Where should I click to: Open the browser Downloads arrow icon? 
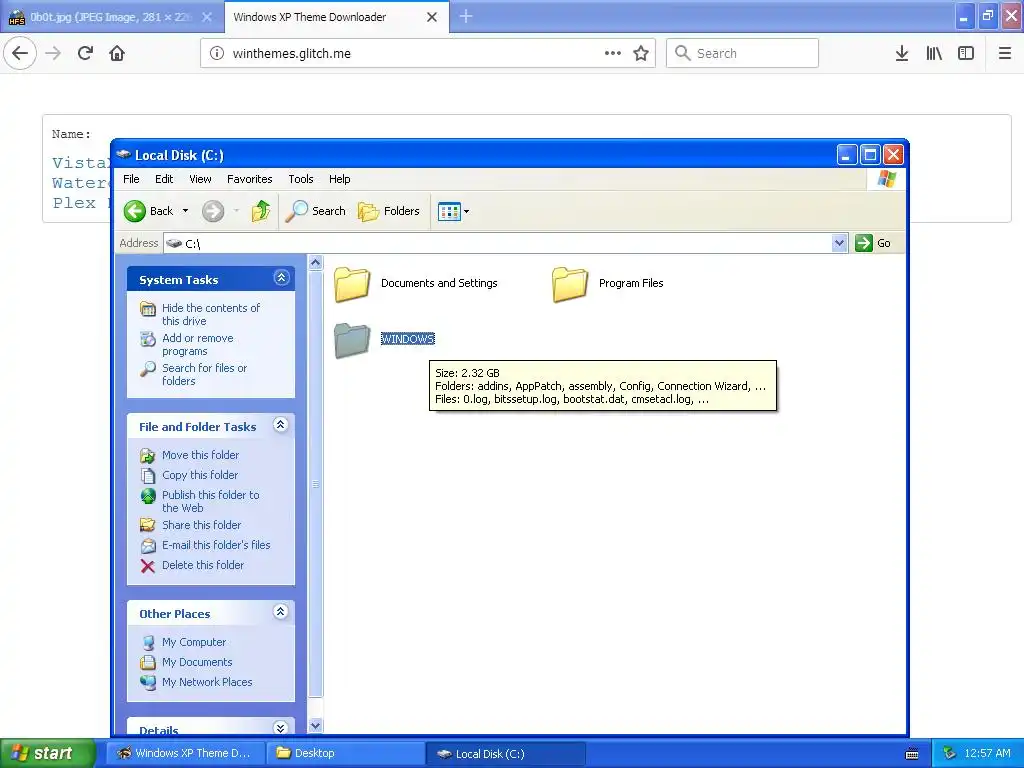coord(902,53)
